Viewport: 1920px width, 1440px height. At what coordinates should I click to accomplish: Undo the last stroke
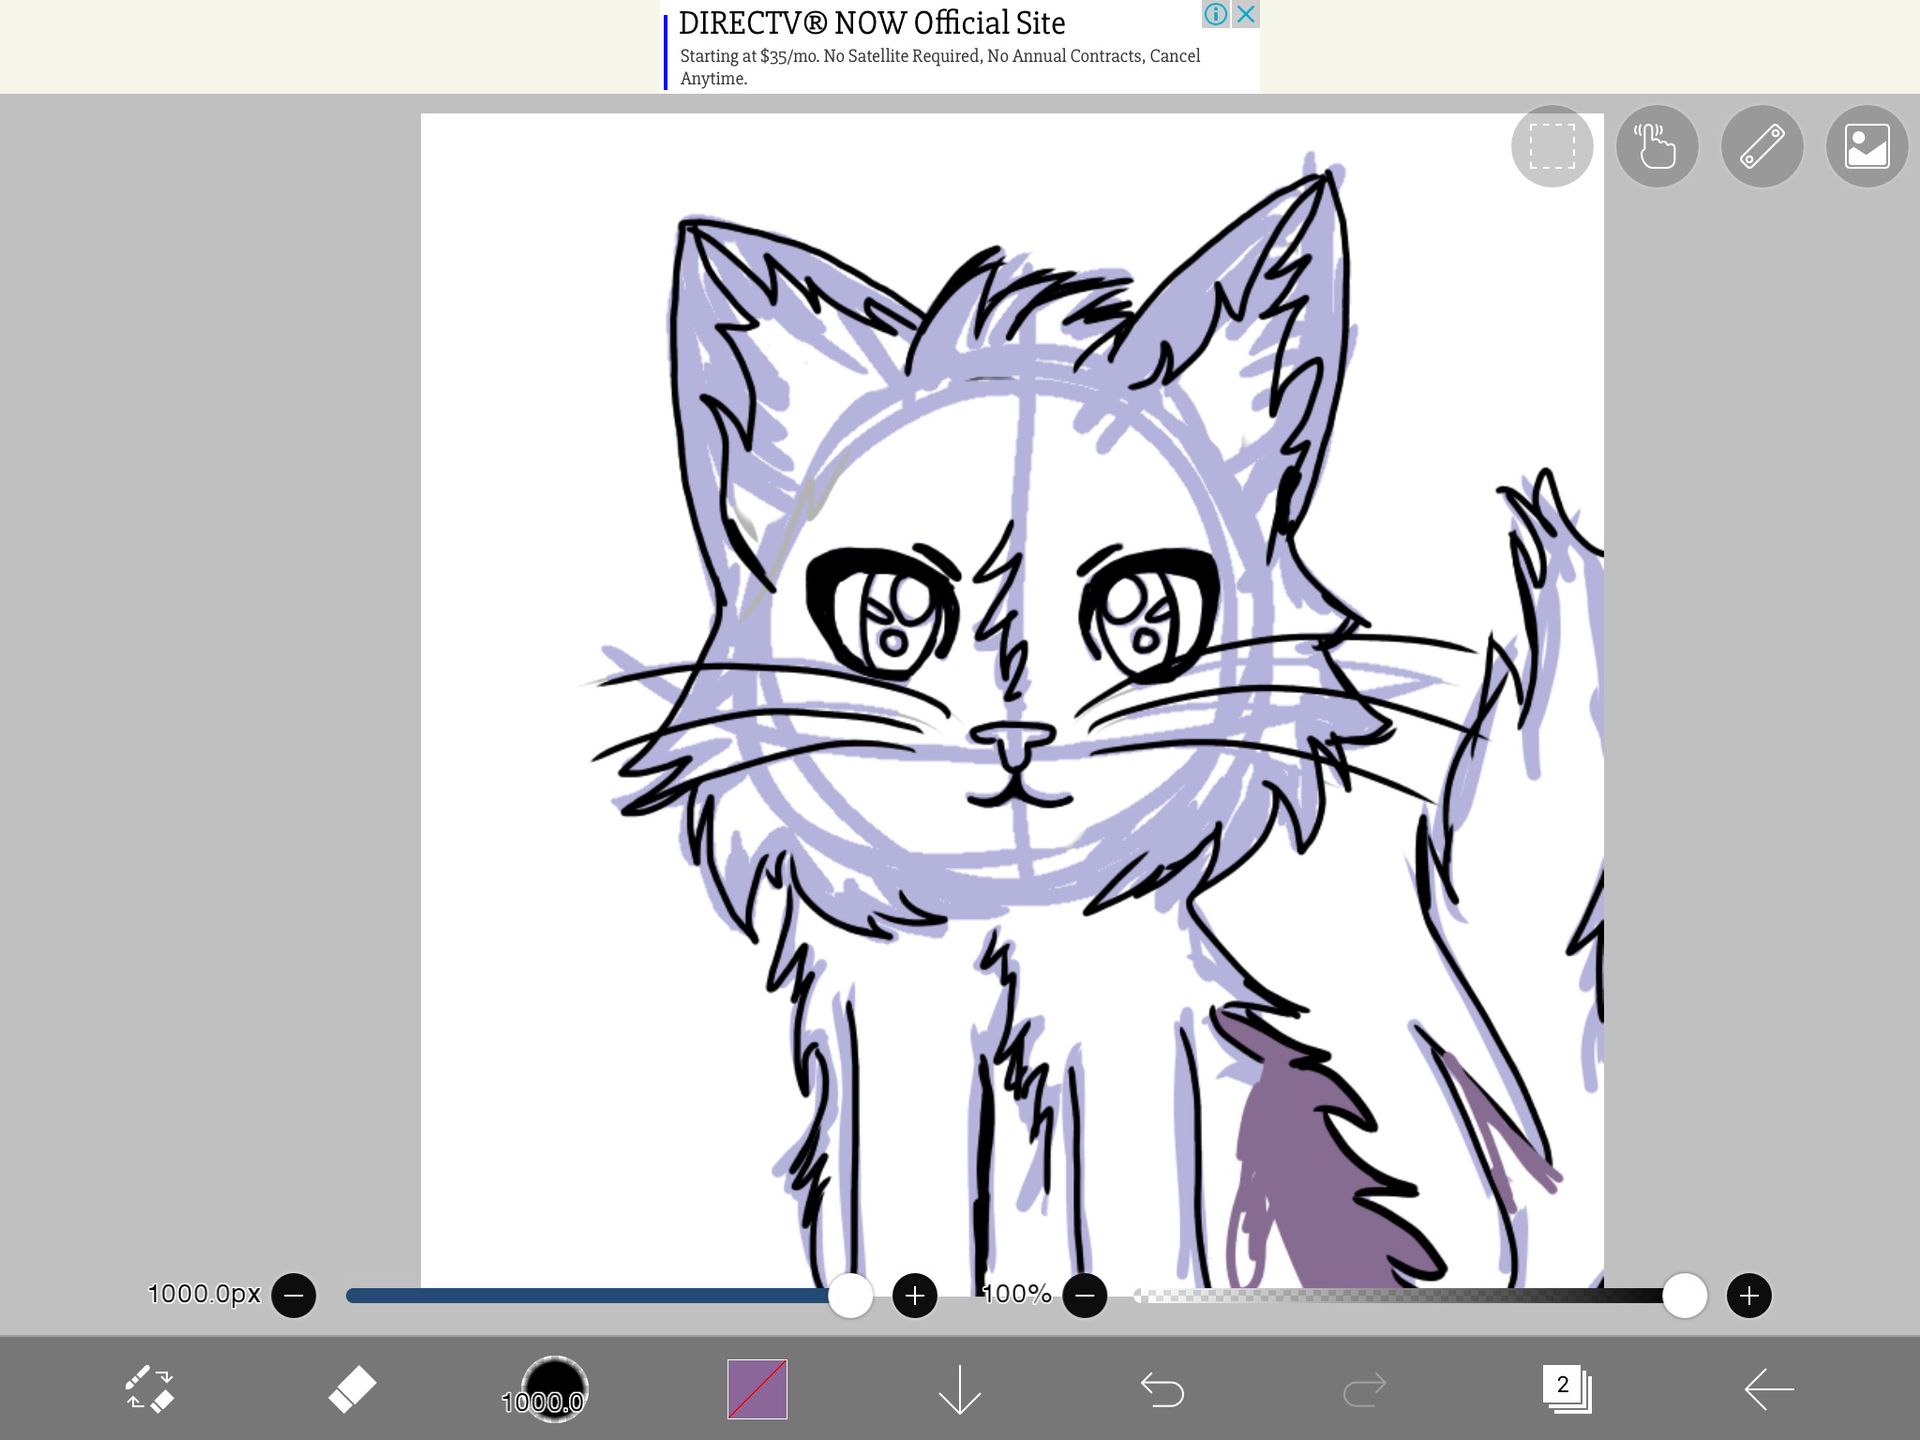[x=1162, y=1389]
